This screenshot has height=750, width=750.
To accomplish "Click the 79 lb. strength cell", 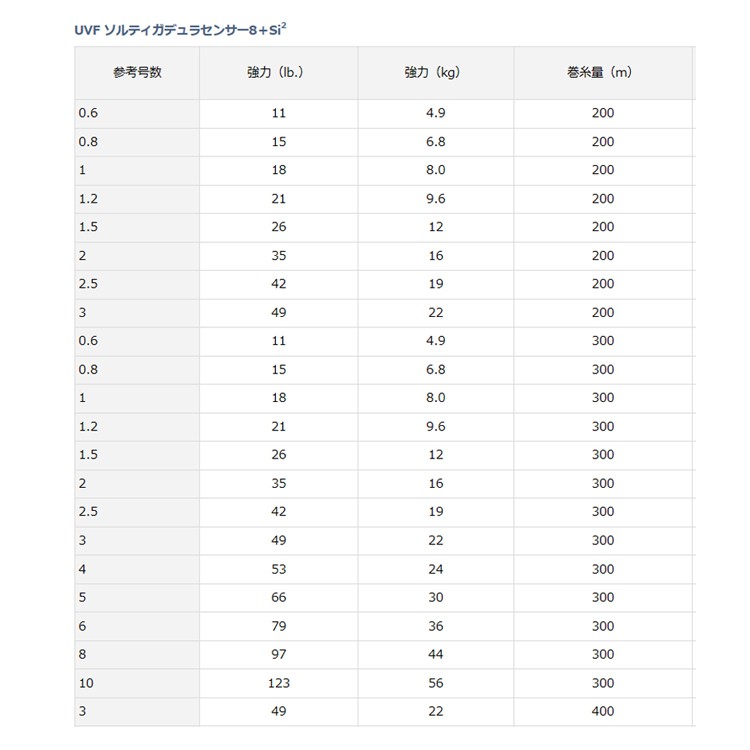I will coord(278,626).
